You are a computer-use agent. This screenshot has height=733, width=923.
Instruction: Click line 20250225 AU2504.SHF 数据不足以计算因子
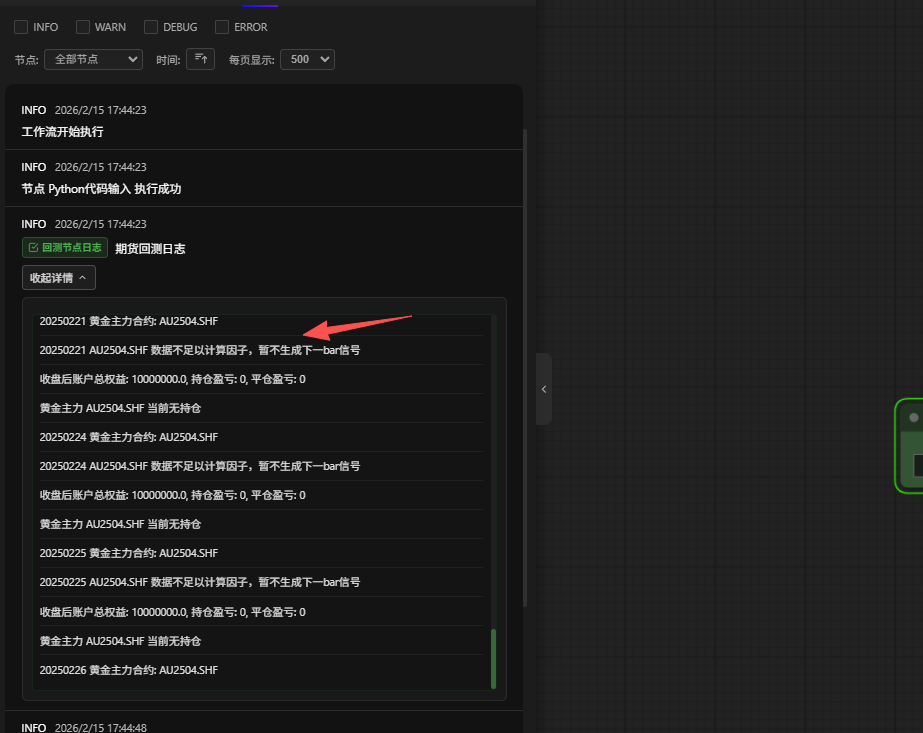tap(200, 582)
